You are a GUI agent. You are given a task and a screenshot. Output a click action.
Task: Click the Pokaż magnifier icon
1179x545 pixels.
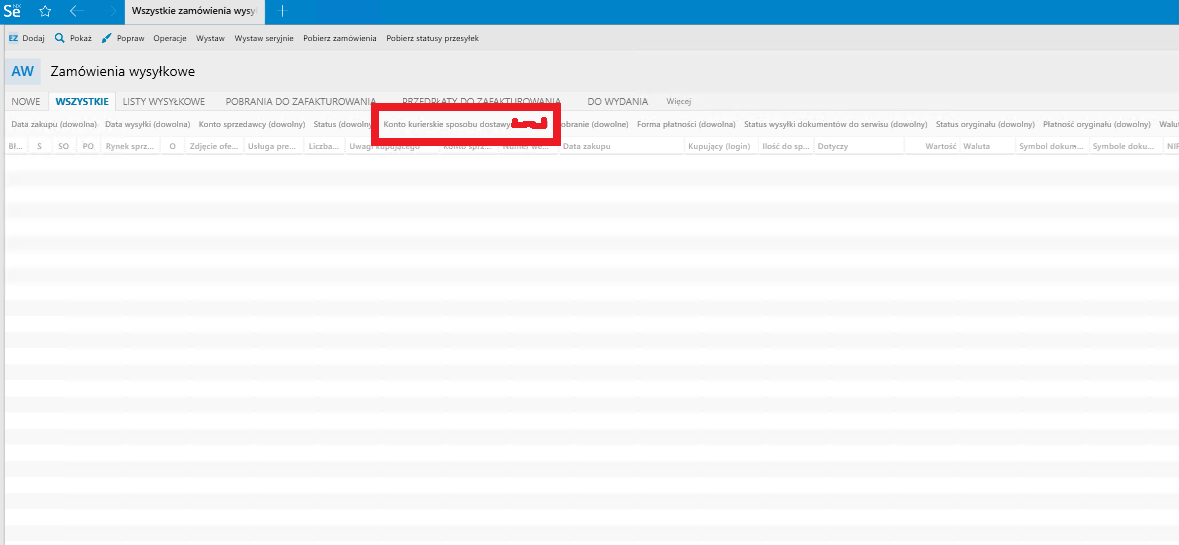60,38
